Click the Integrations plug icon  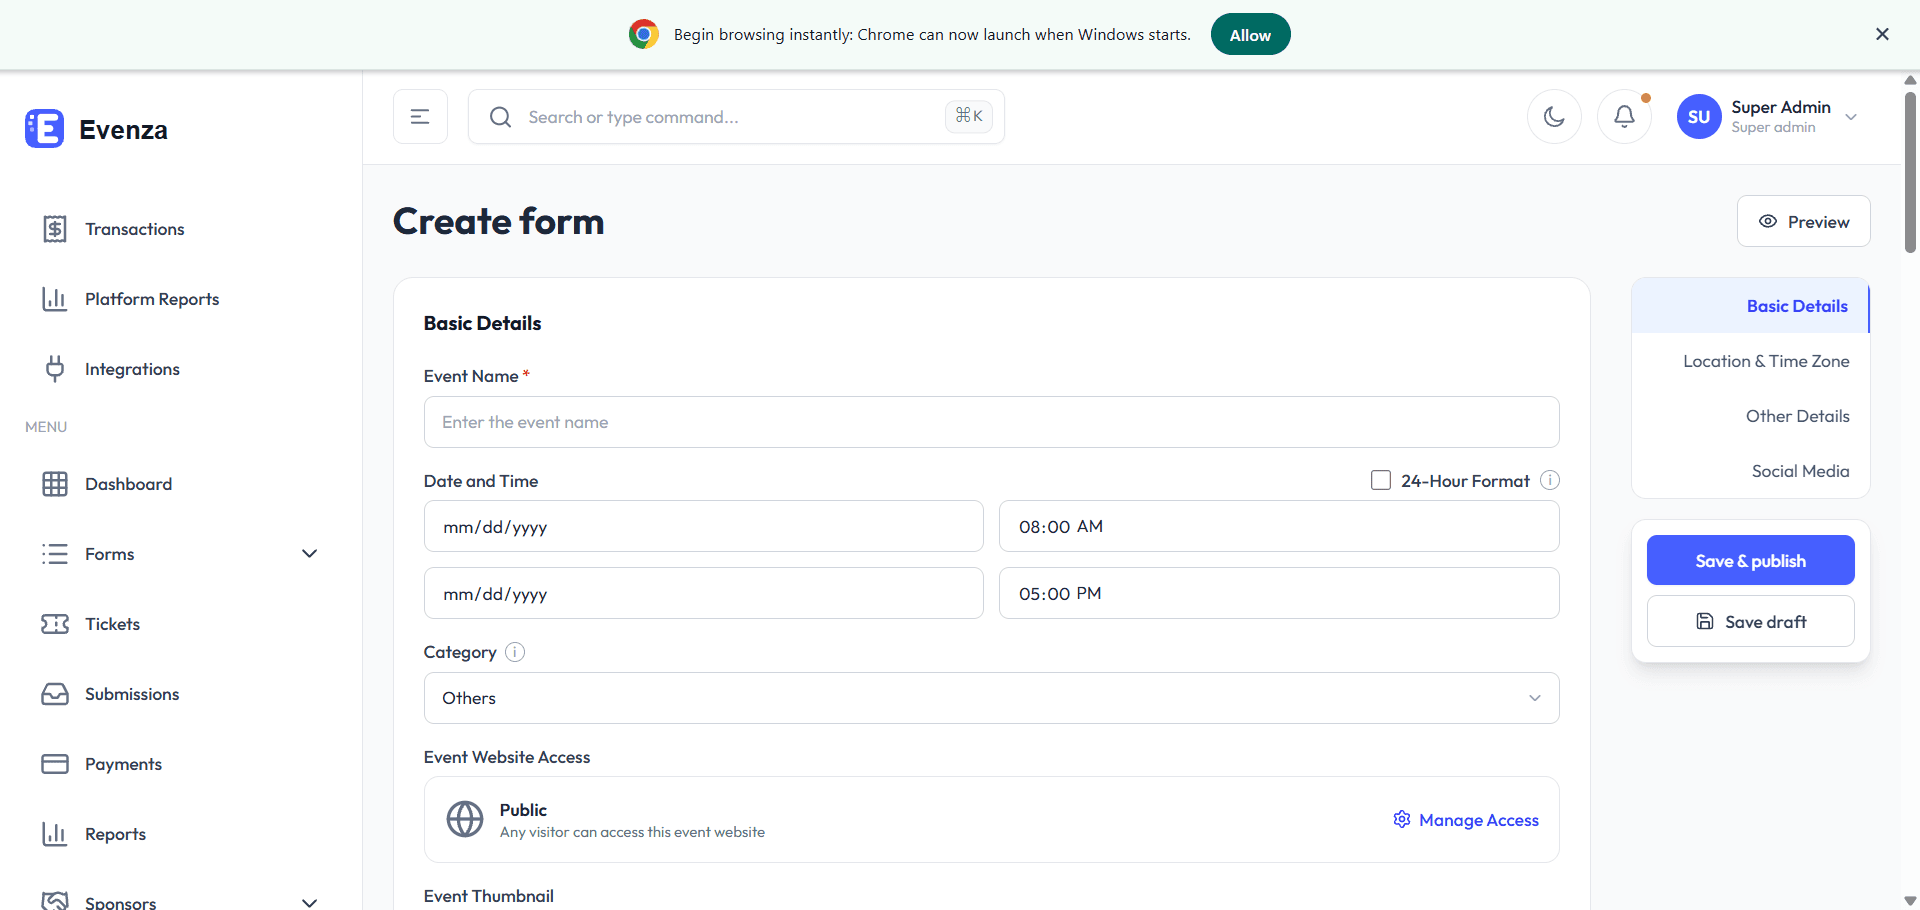[55, 369]
